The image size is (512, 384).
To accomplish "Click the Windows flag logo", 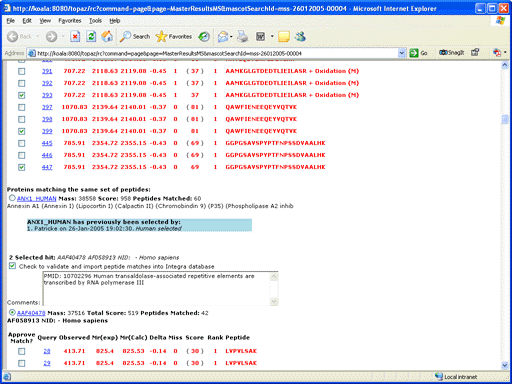I will (500, 21).
